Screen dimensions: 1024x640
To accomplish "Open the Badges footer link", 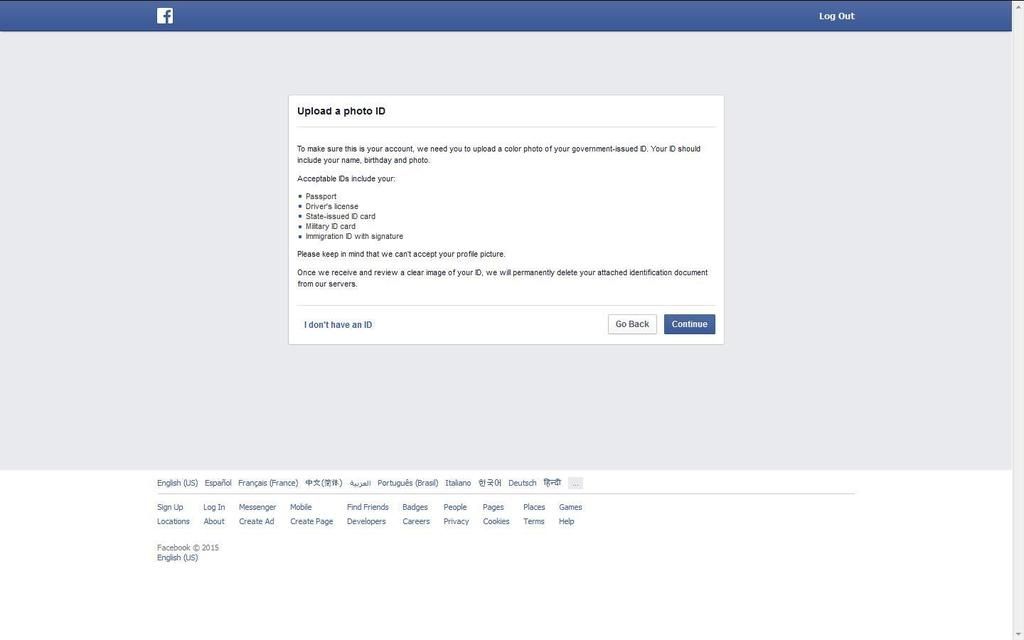I will (415, 507).
